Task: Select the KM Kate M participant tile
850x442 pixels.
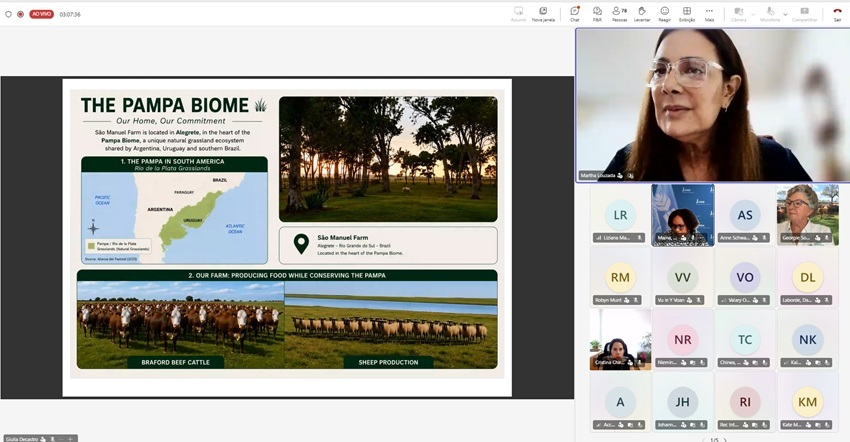Action: pyautogui.click(x=808, y=402)
